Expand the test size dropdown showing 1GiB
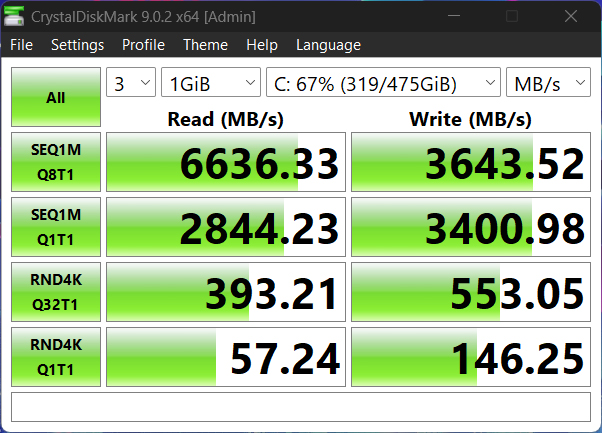 tap(211, 82)
